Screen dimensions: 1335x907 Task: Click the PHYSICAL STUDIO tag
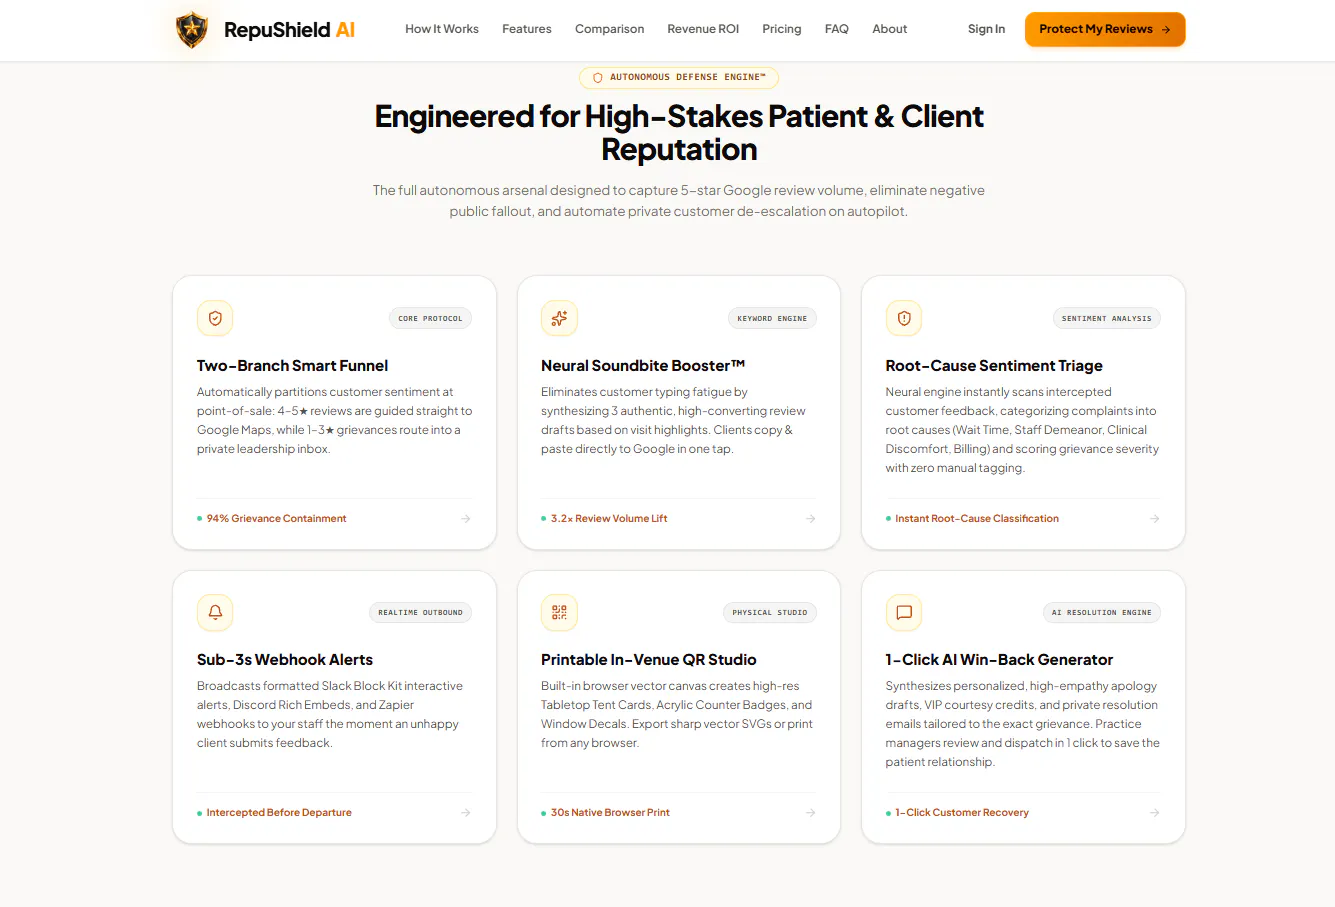coord(770,612)
